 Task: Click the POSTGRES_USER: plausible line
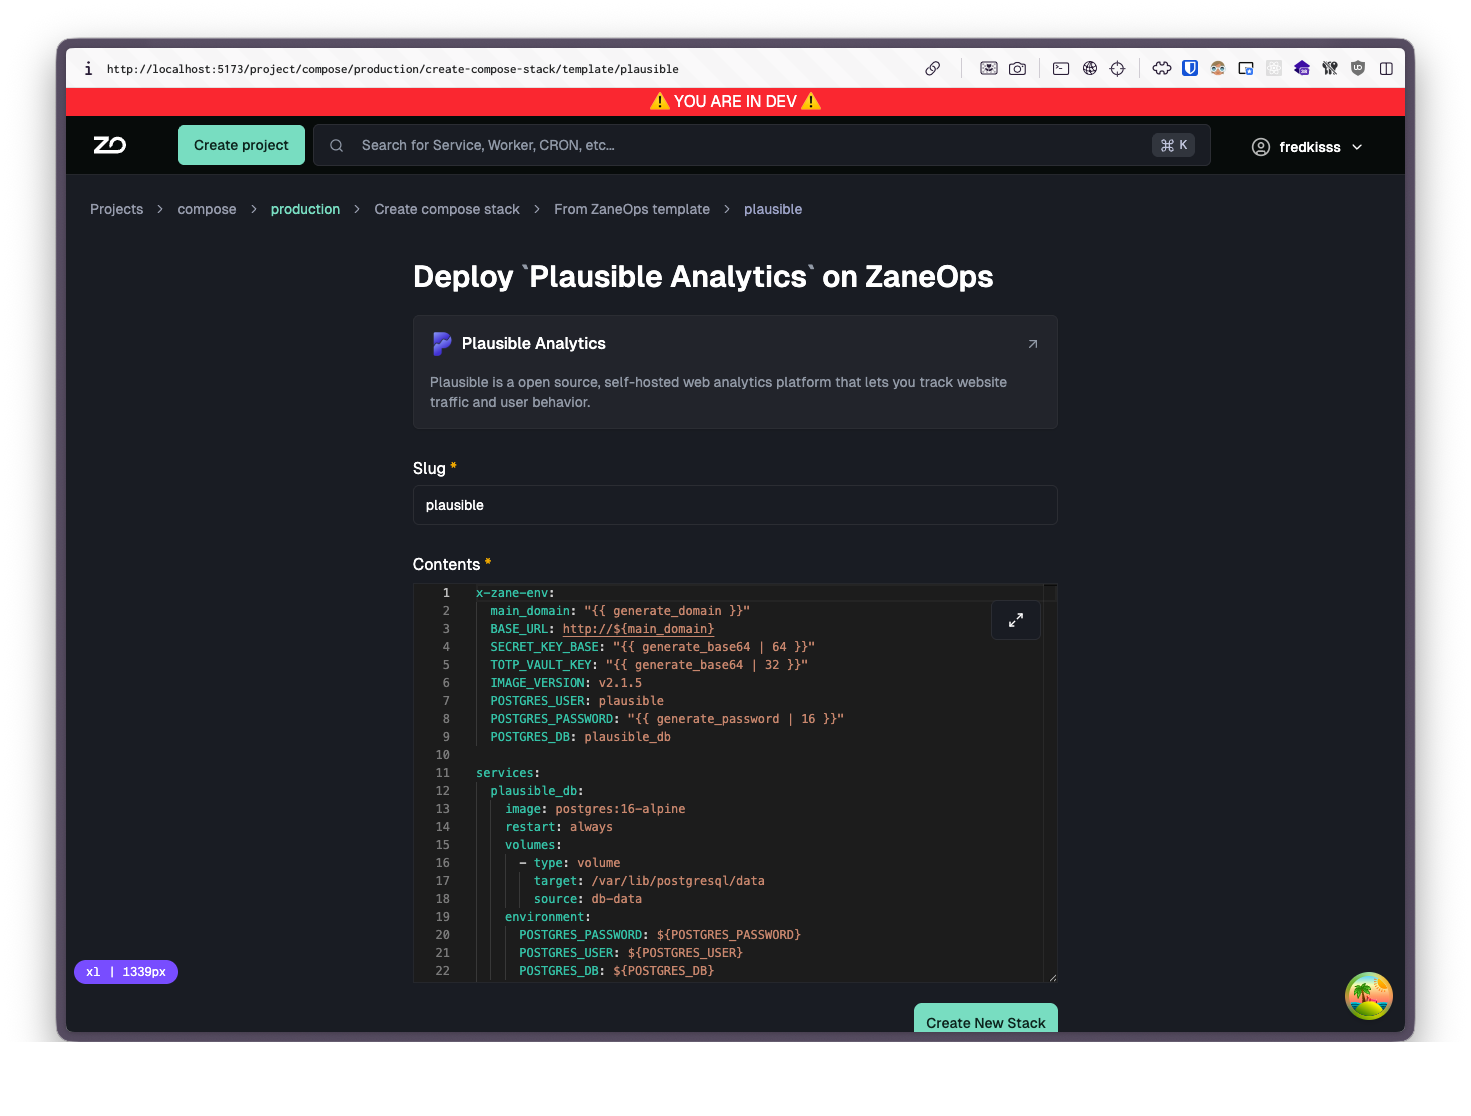(577, 701)
